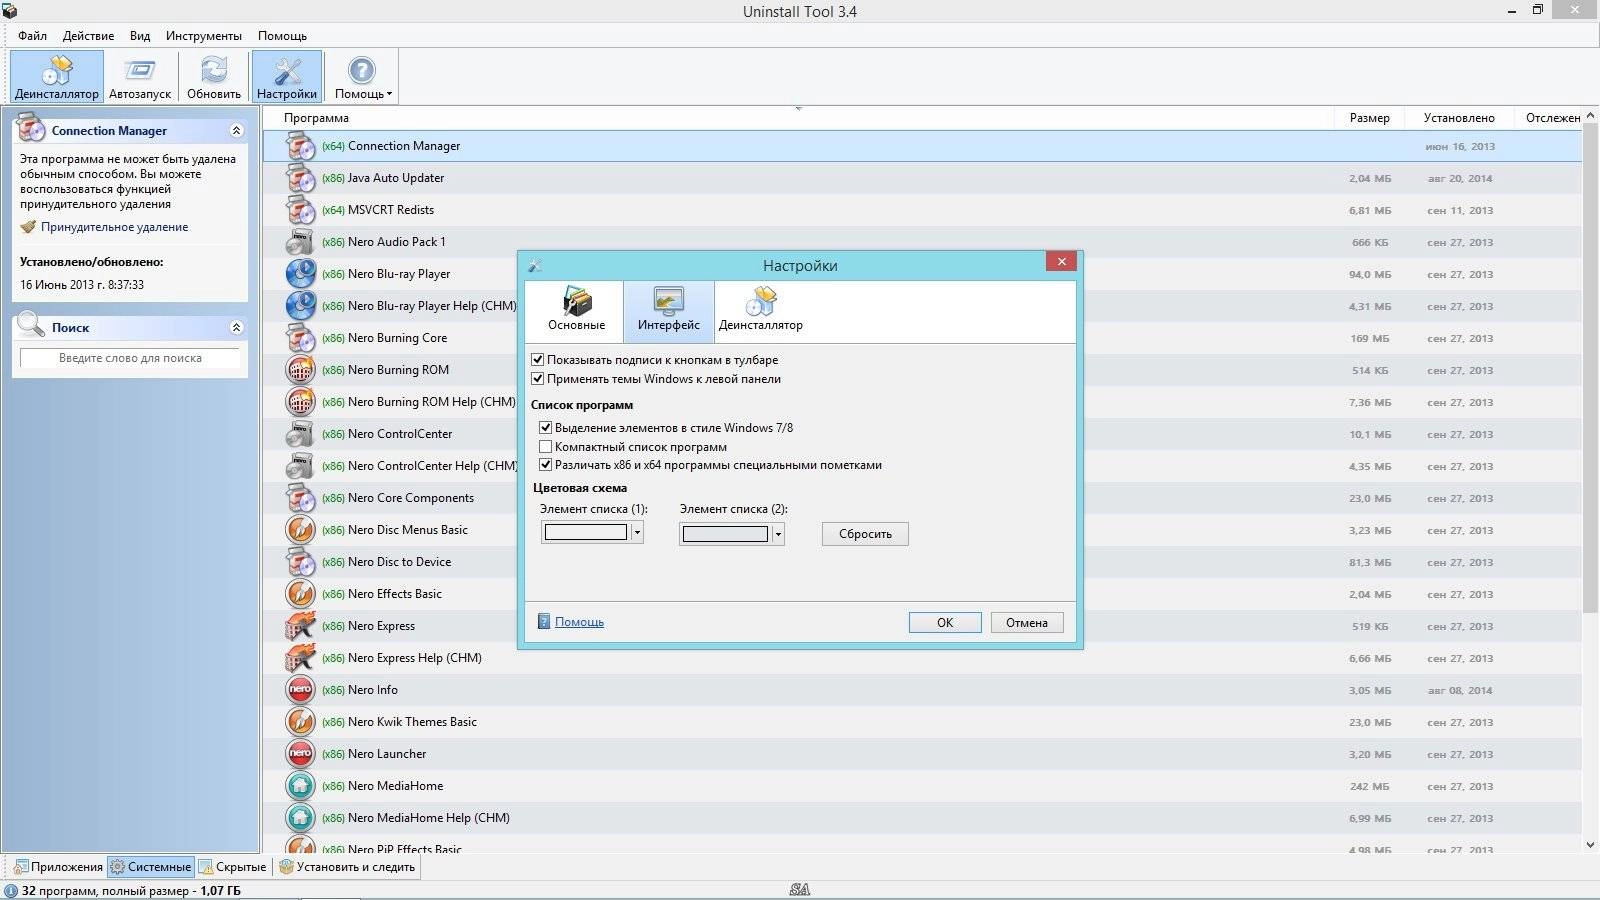Select Nero Info icon in list
This screenshot has width=1600, height=900.
[300, 690]
